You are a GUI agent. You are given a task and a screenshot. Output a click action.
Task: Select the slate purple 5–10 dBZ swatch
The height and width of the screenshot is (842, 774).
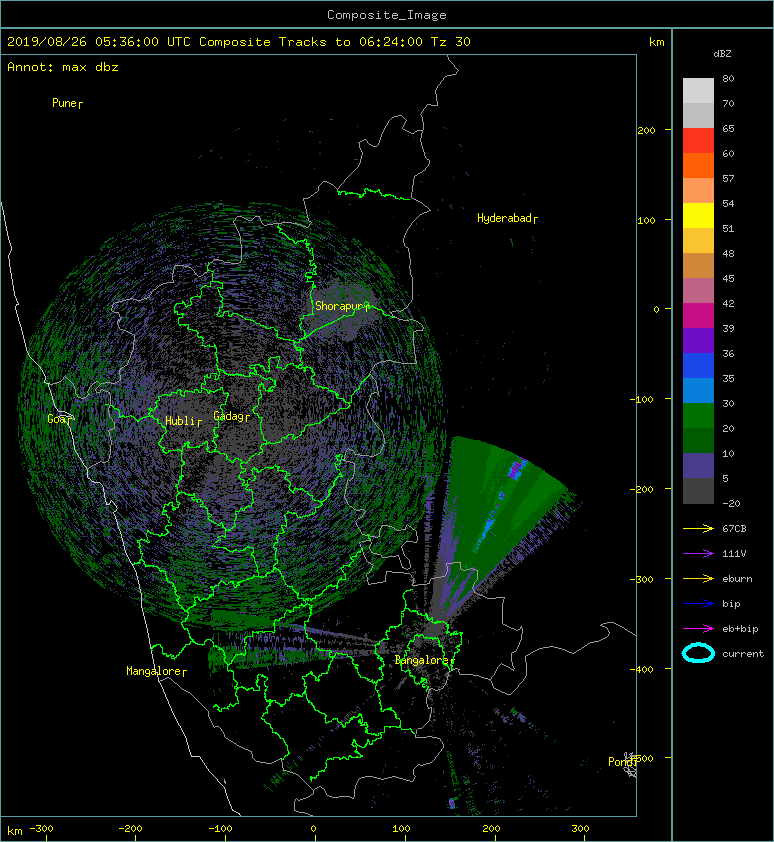pyautogui.click(x=698, y=466)
